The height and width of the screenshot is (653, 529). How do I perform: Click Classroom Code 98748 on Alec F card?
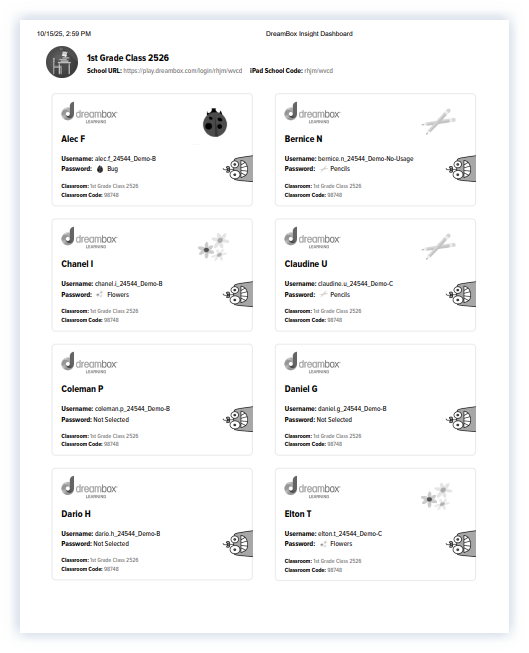[90, 195]
